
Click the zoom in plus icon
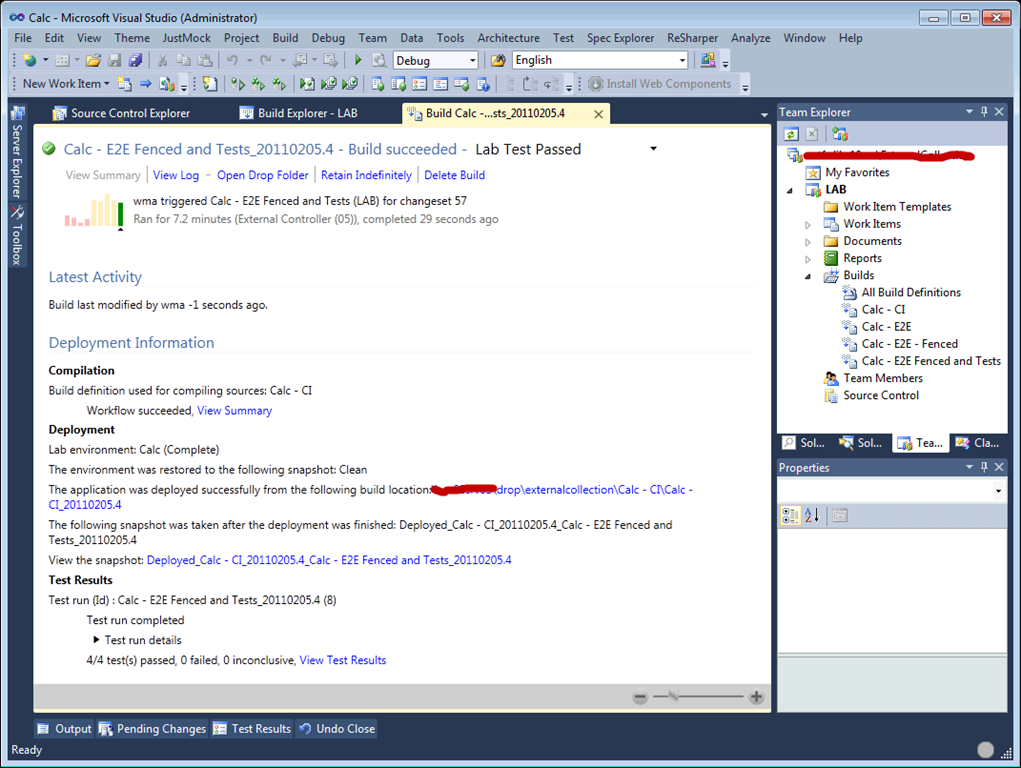click(756, 697)
